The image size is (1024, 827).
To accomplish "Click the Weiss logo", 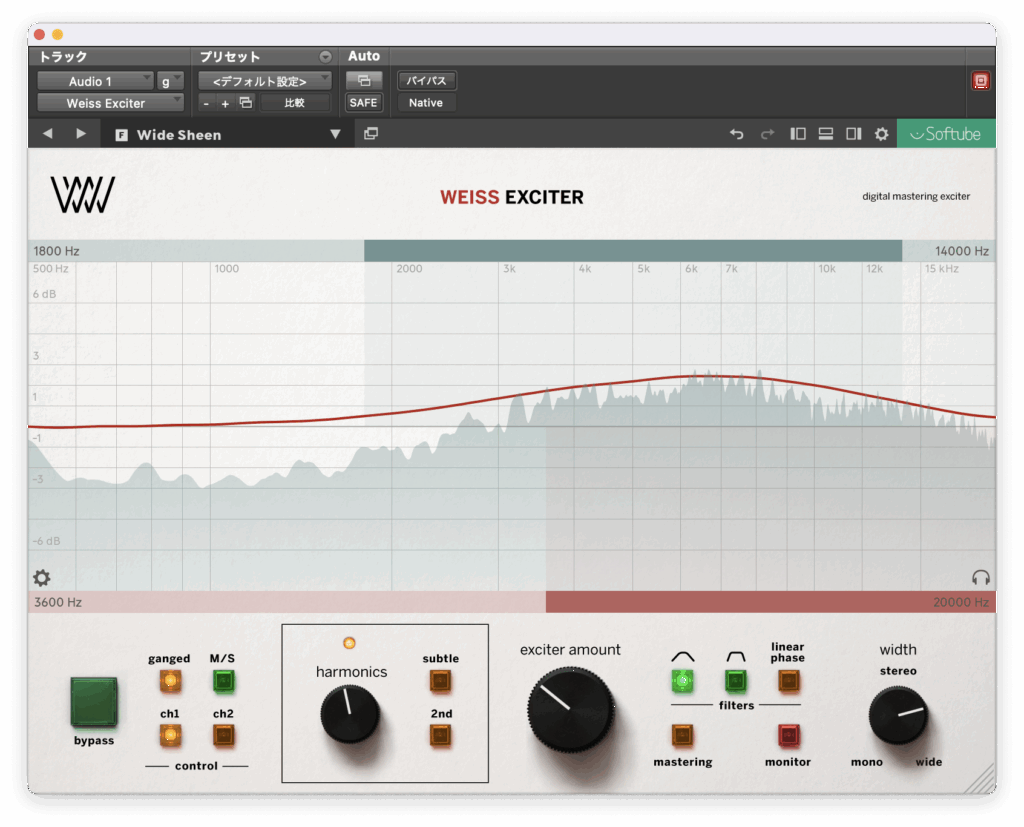I will [83, 195].
